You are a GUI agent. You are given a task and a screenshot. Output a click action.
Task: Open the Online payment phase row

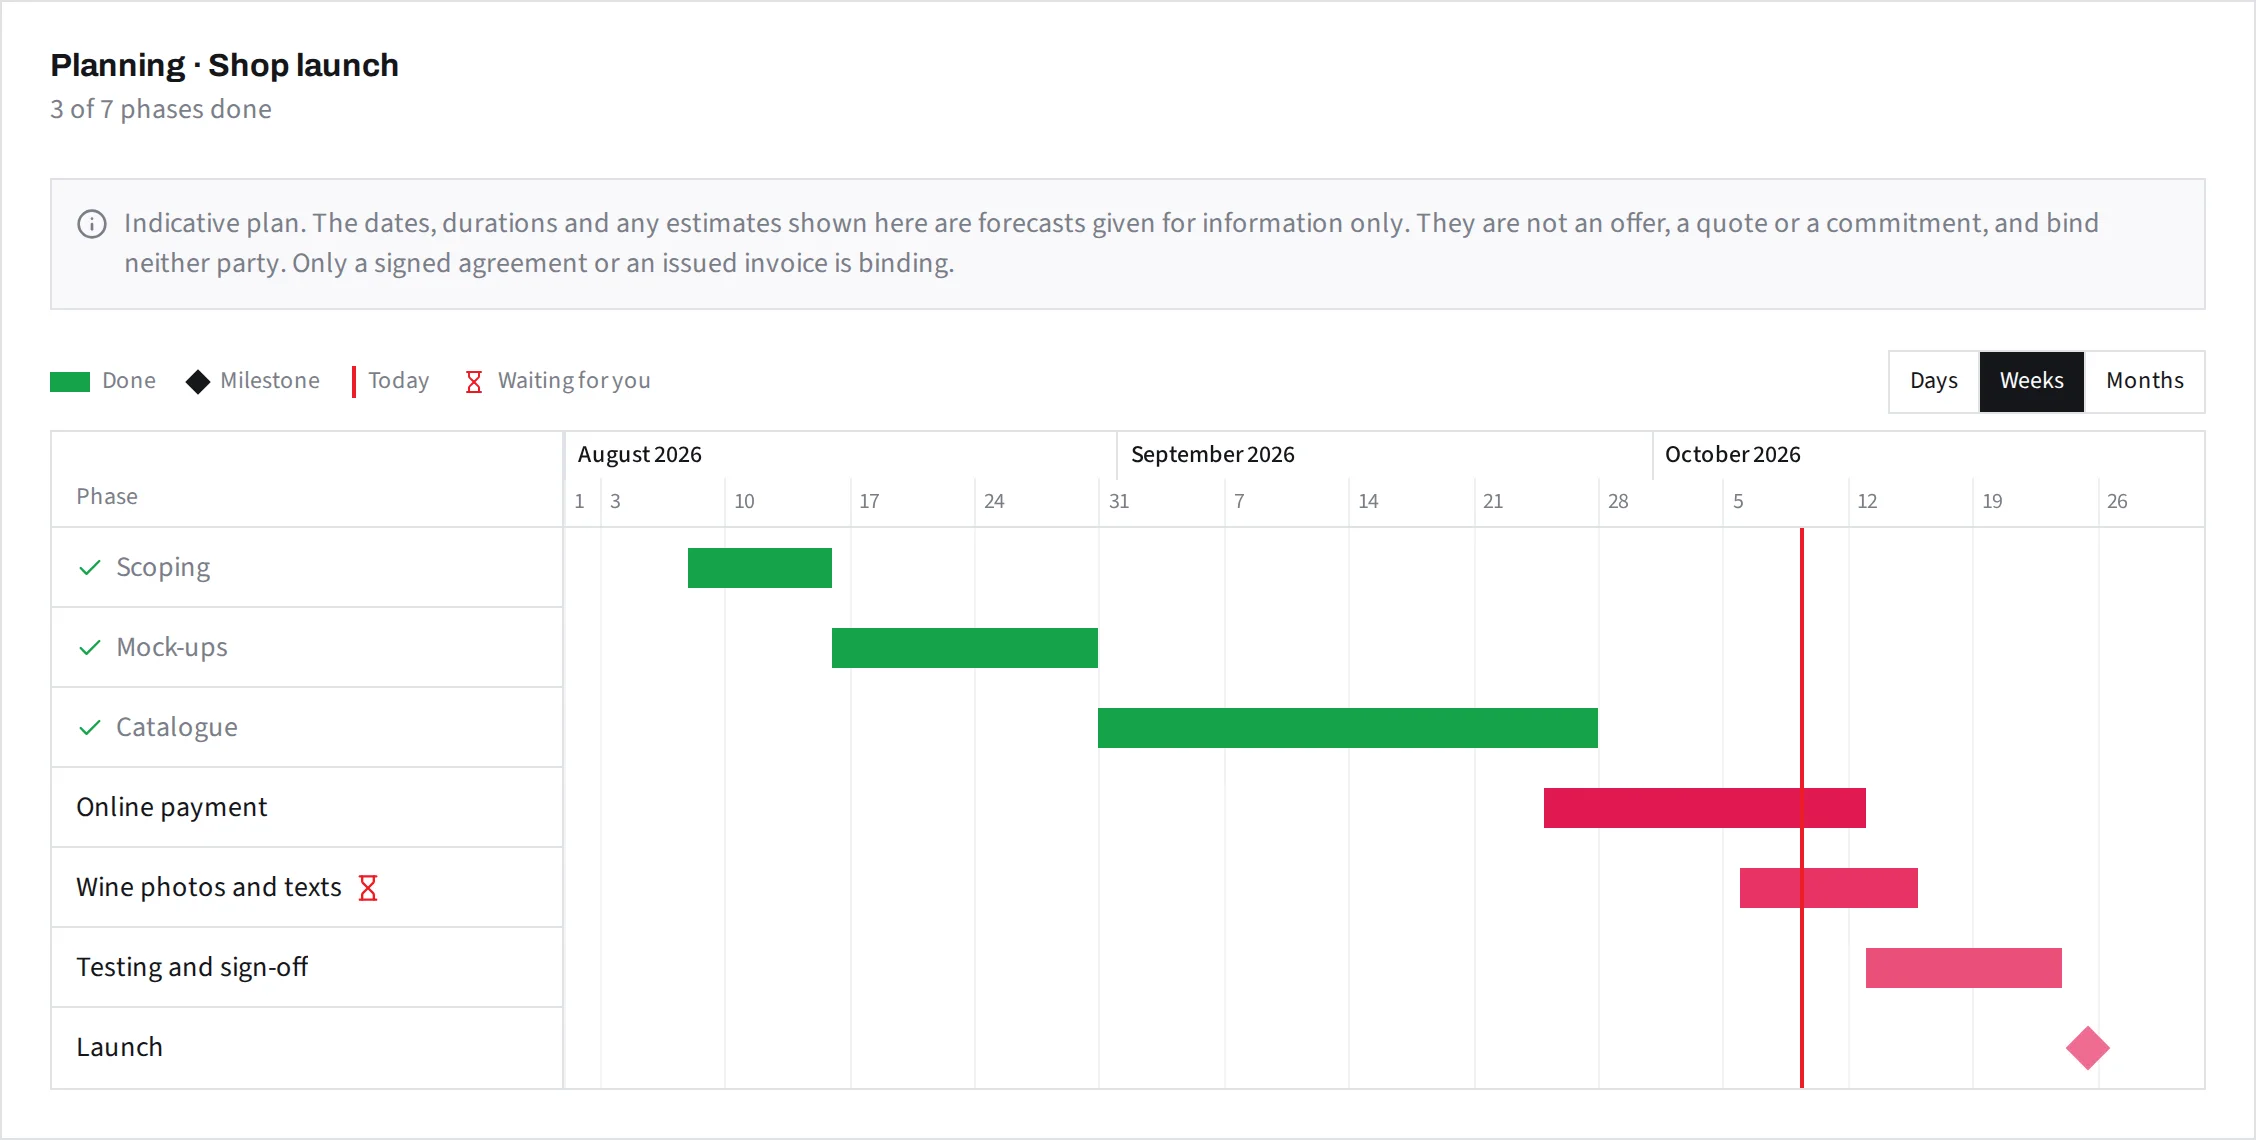[x=307, y=808]
